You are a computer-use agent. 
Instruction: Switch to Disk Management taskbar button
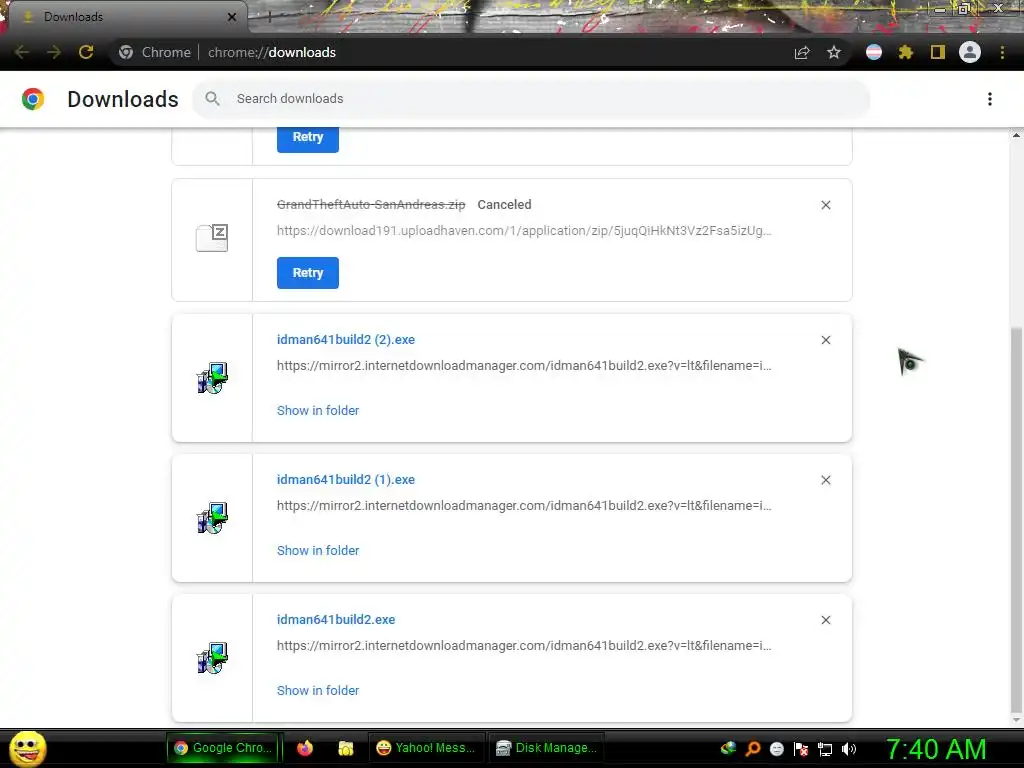[546, 748]
